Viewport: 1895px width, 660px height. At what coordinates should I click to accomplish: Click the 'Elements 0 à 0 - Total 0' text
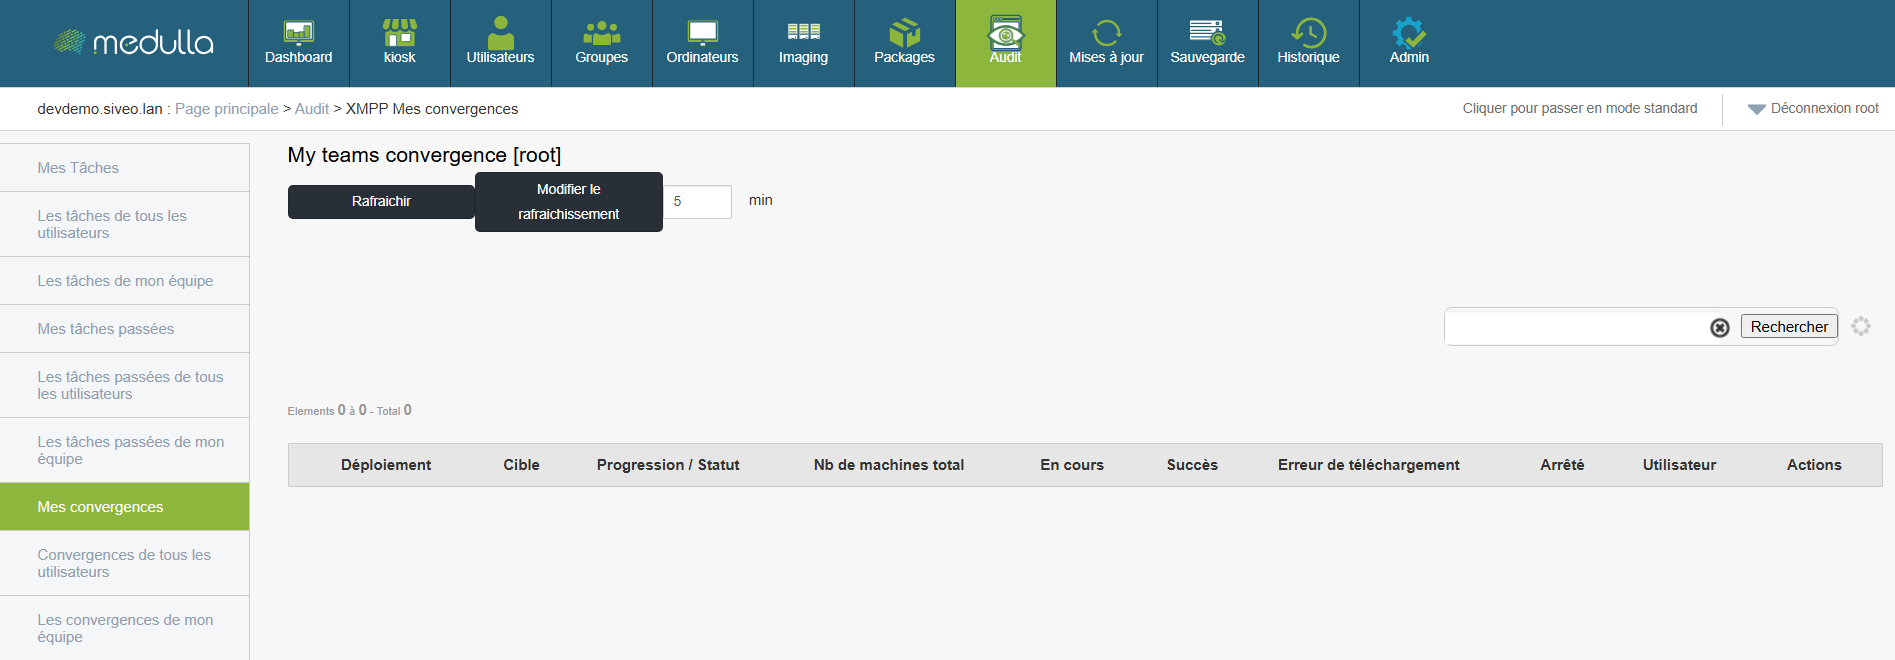(x=349, y=410)
